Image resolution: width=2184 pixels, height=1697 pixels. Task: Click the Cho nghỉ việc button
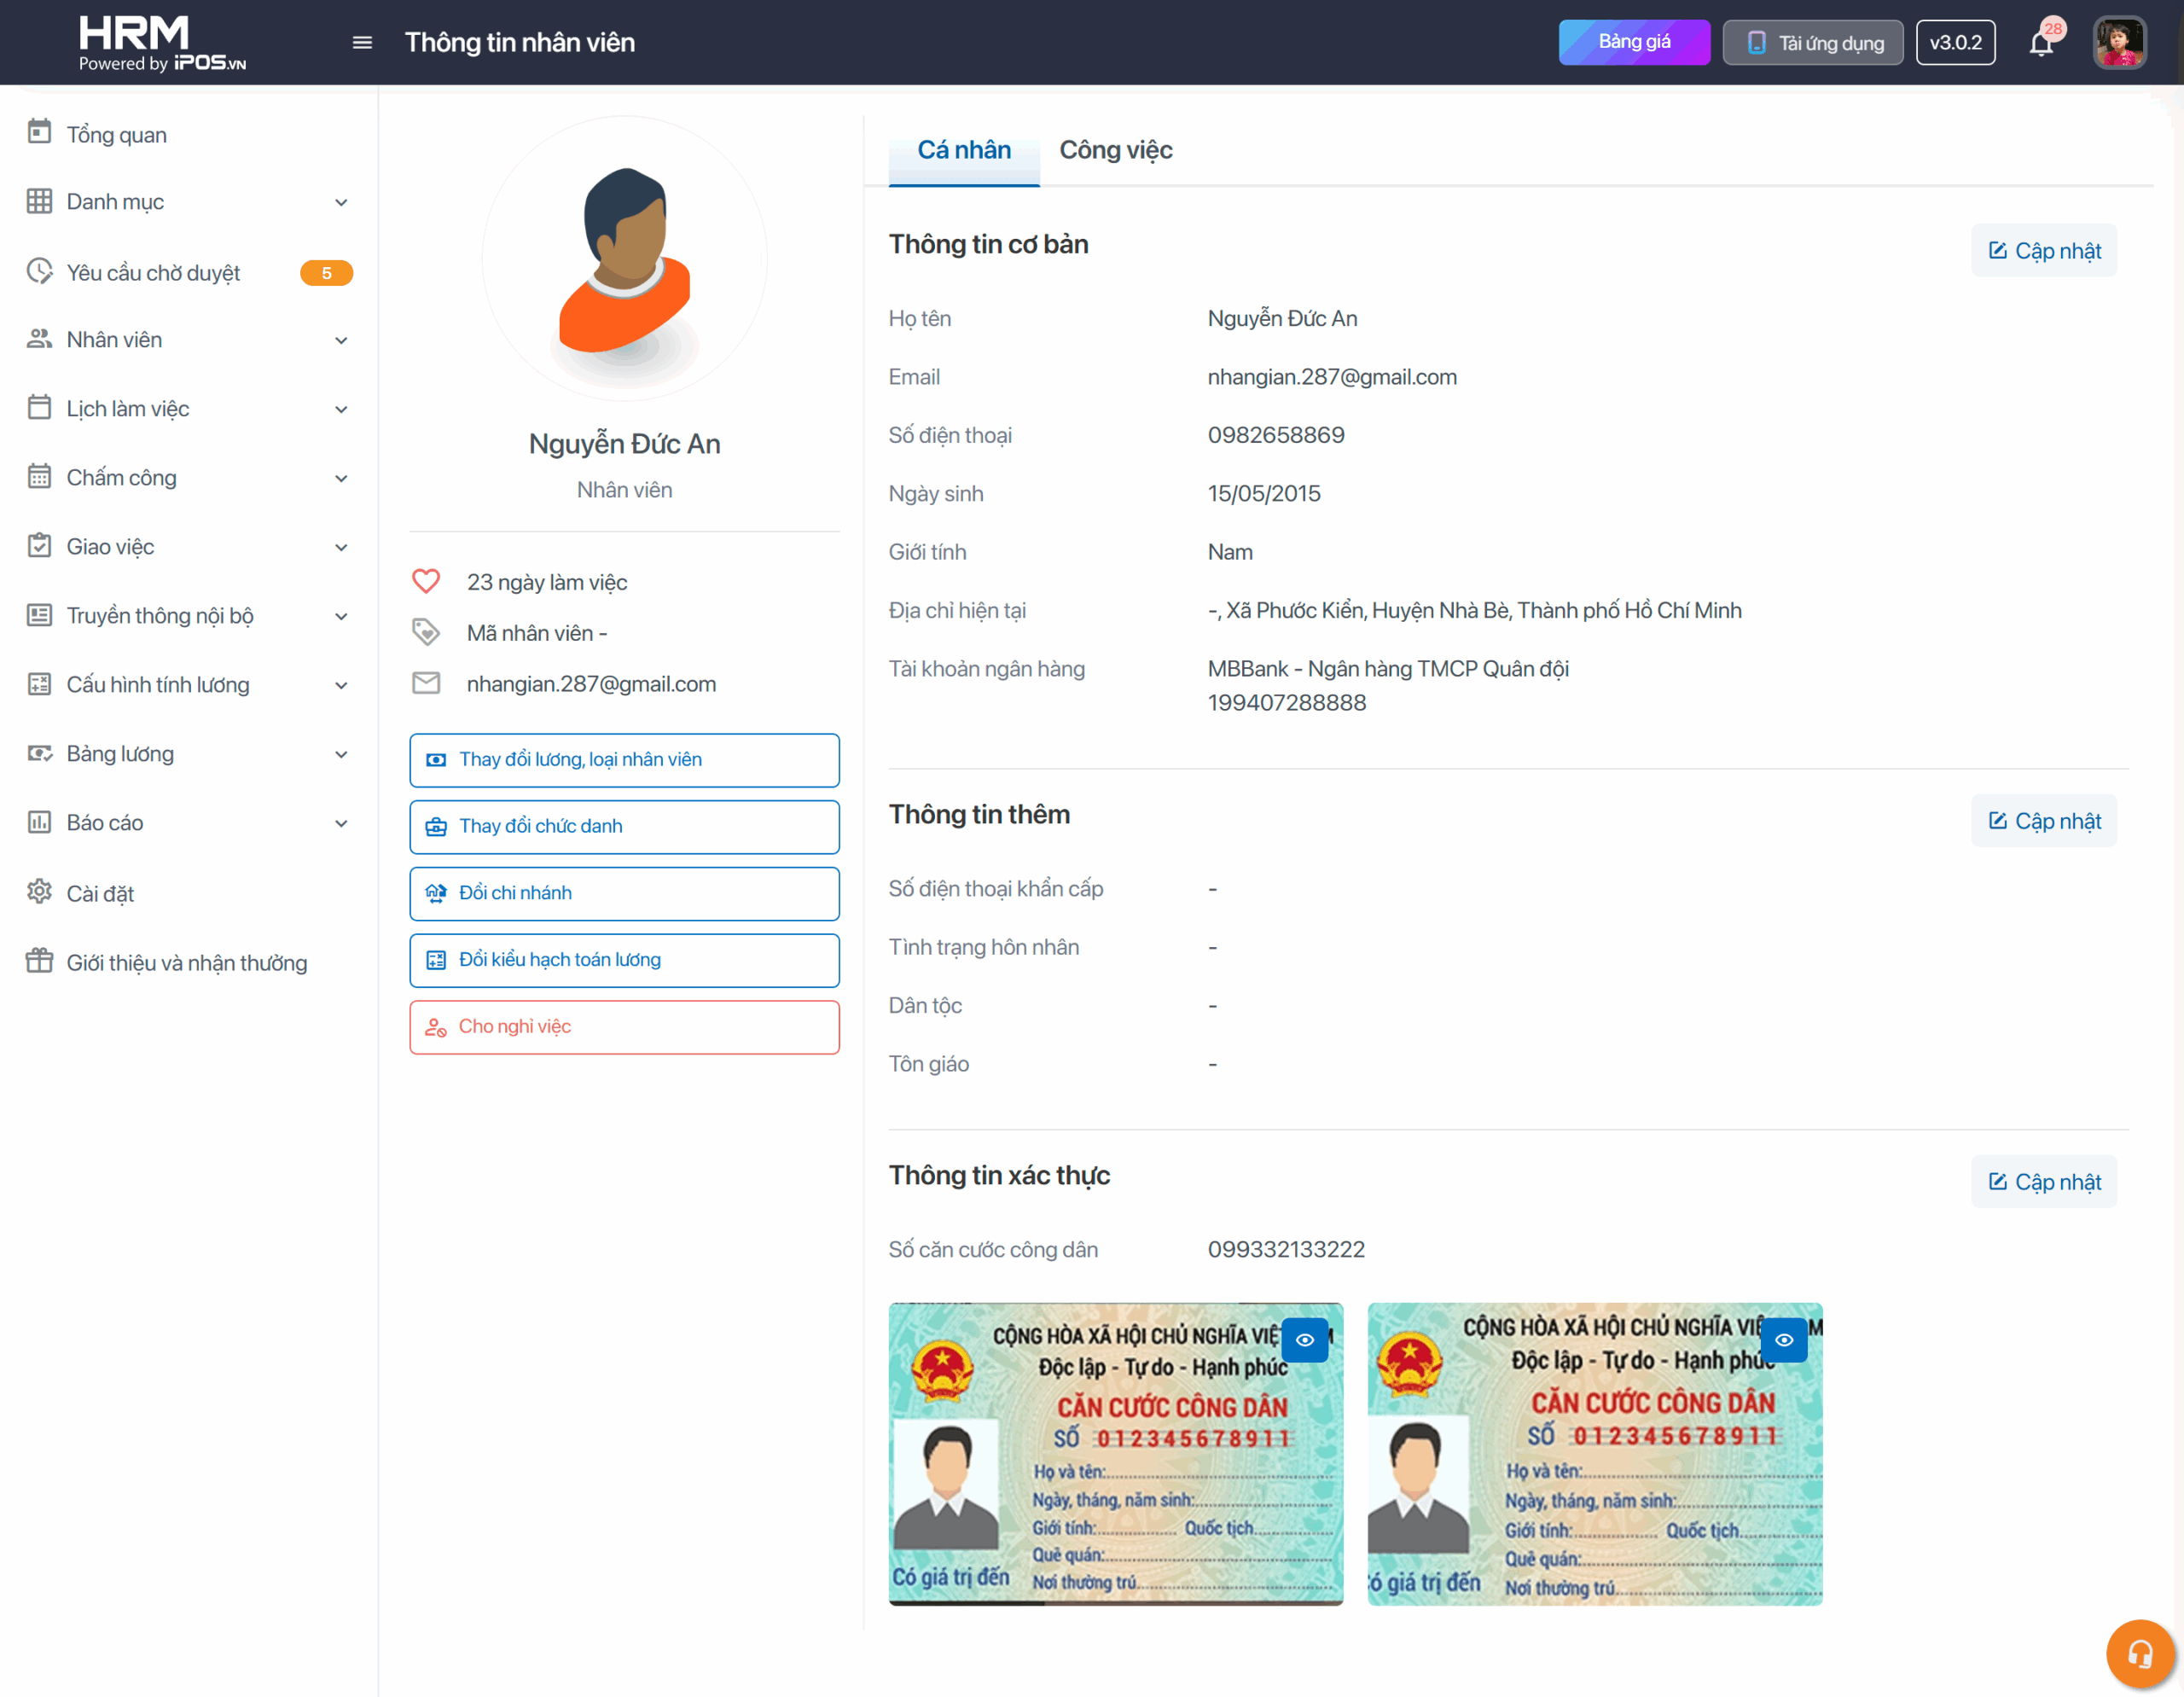[x=624, y=1027]
